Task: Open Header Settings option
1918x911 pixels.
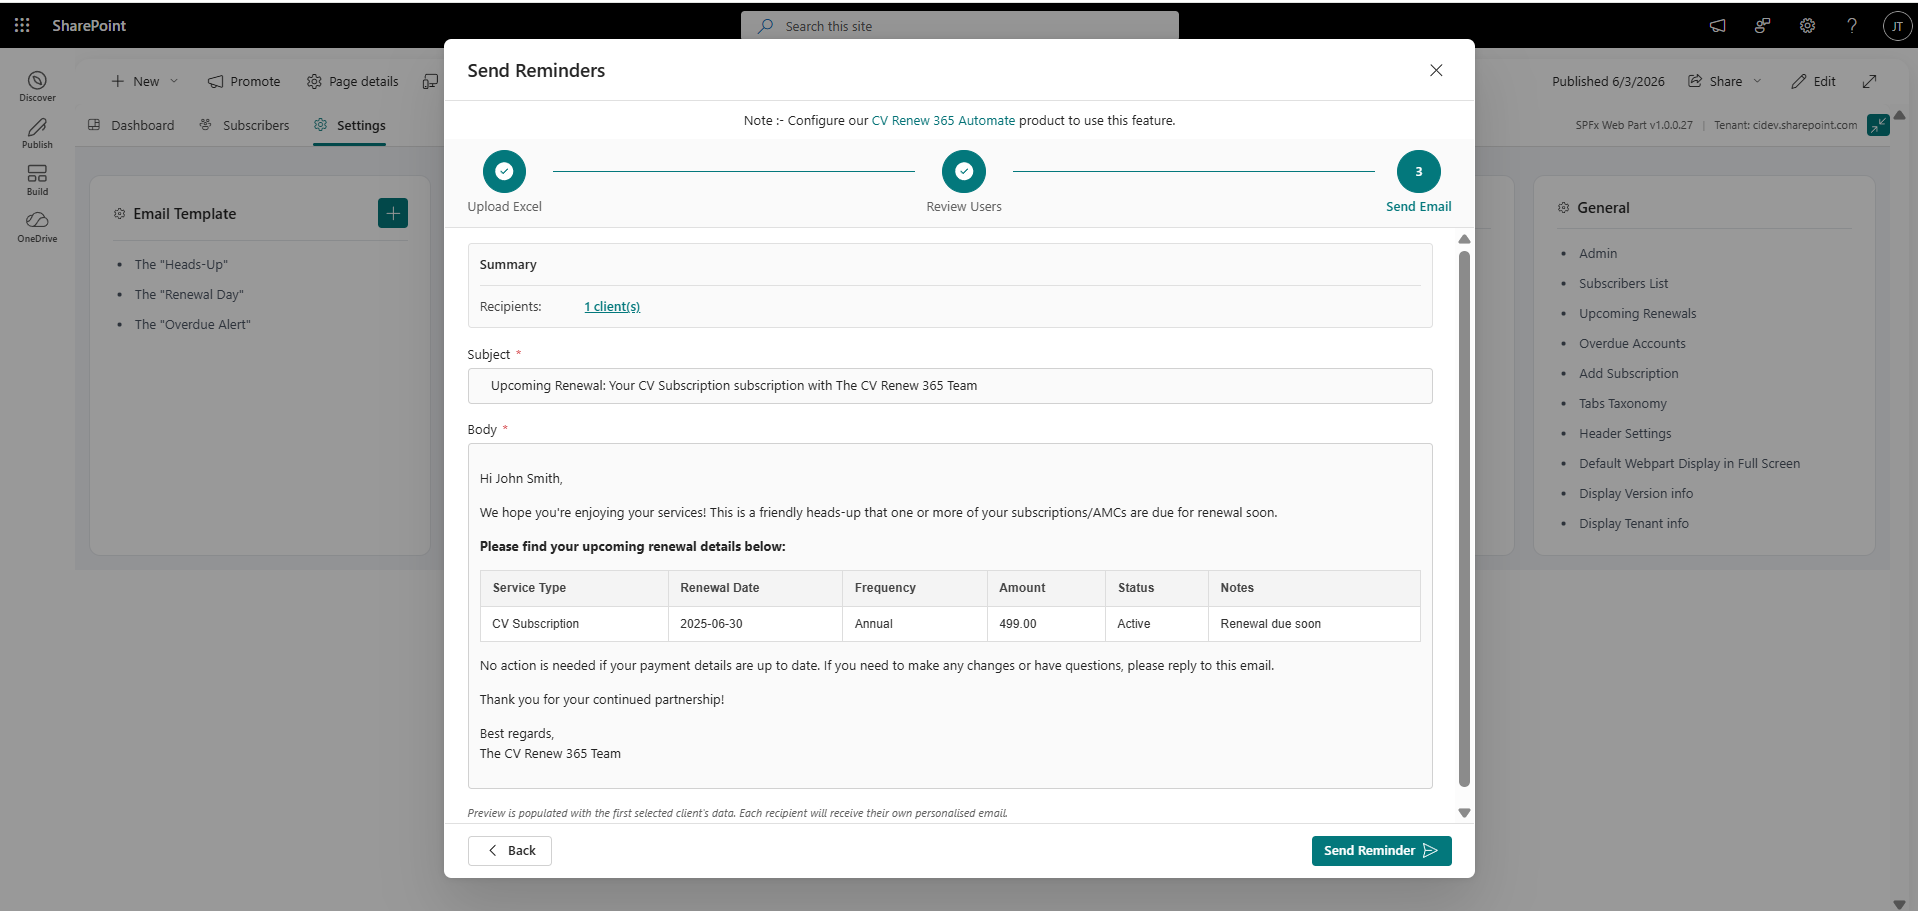Action: pos(1625,434)
